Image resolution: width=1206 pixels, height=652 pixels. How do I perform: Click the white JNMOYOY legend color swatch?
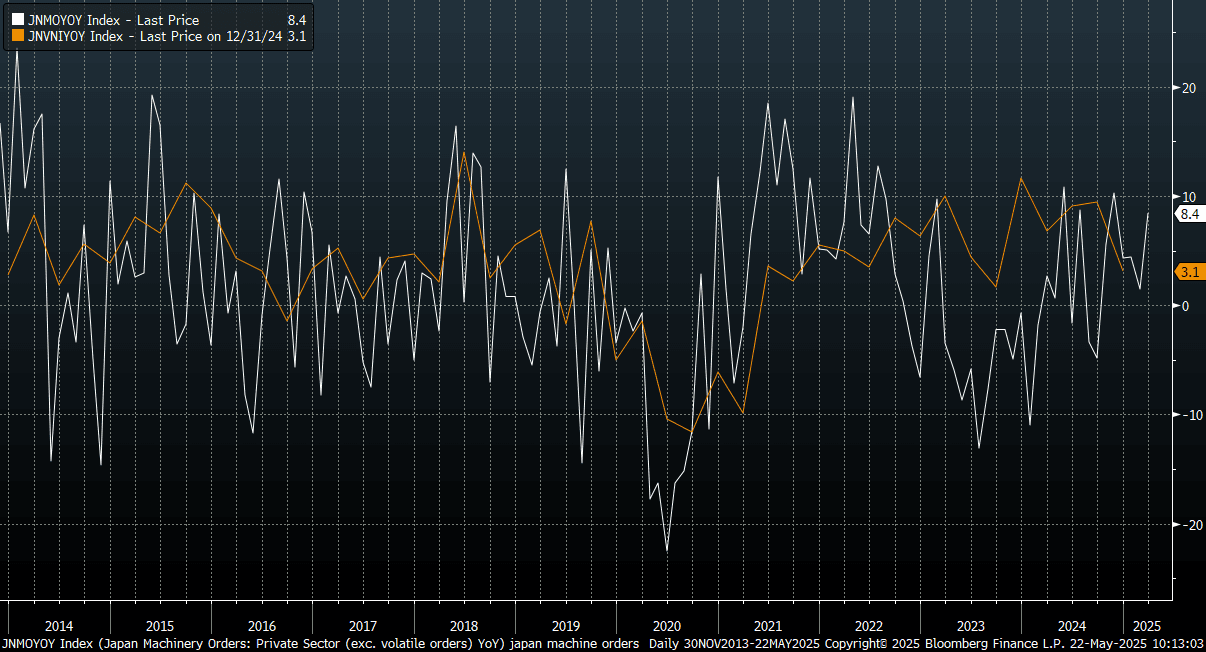coord(17,20)
